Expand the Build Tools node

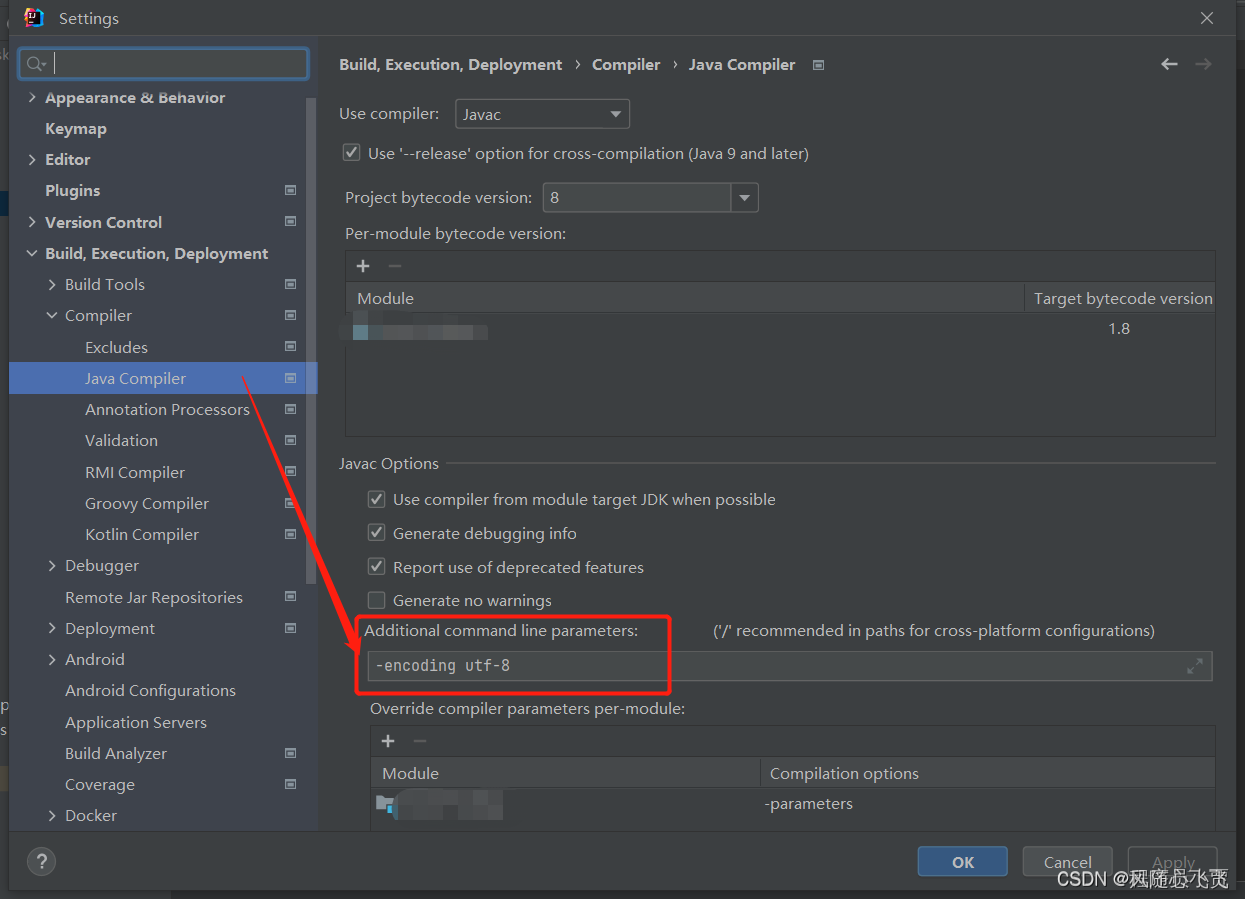52,284
